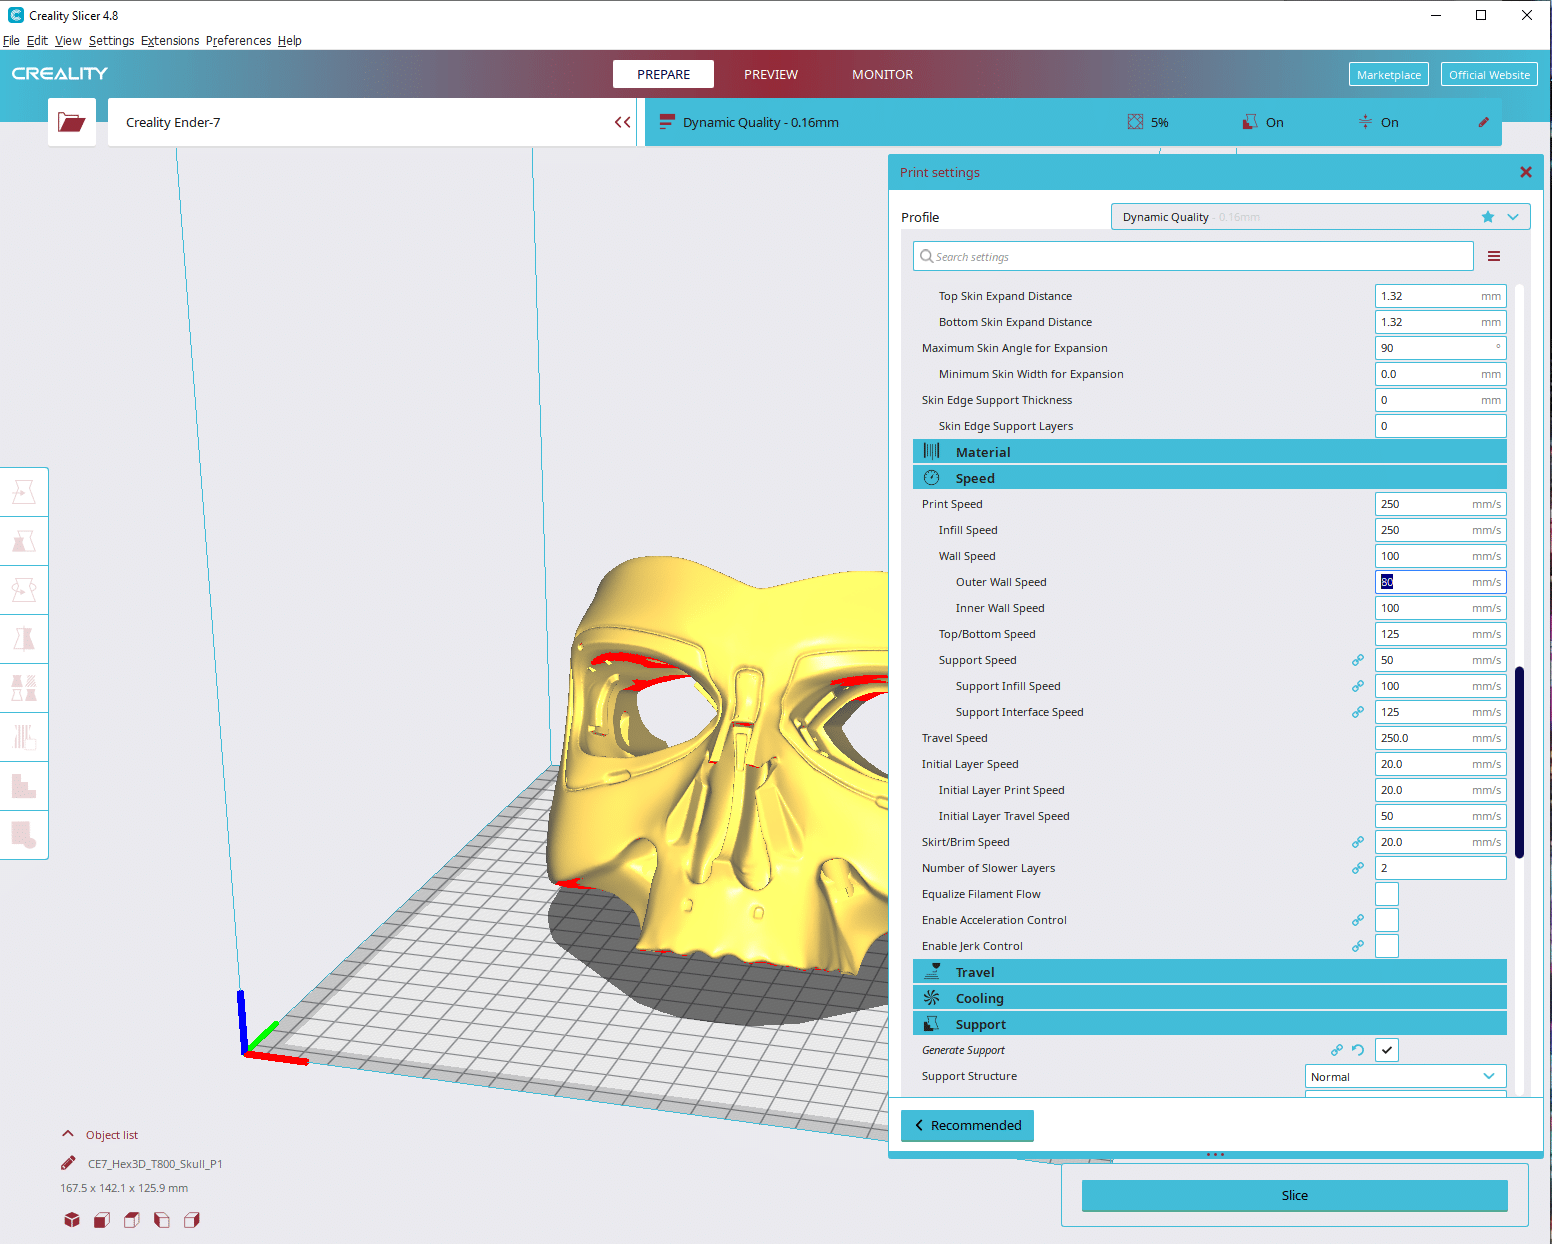Viewport: 1552px width, 1244px height.
Task: Click the print settings panel scrollbar
Action: [x=1519, y=762]
